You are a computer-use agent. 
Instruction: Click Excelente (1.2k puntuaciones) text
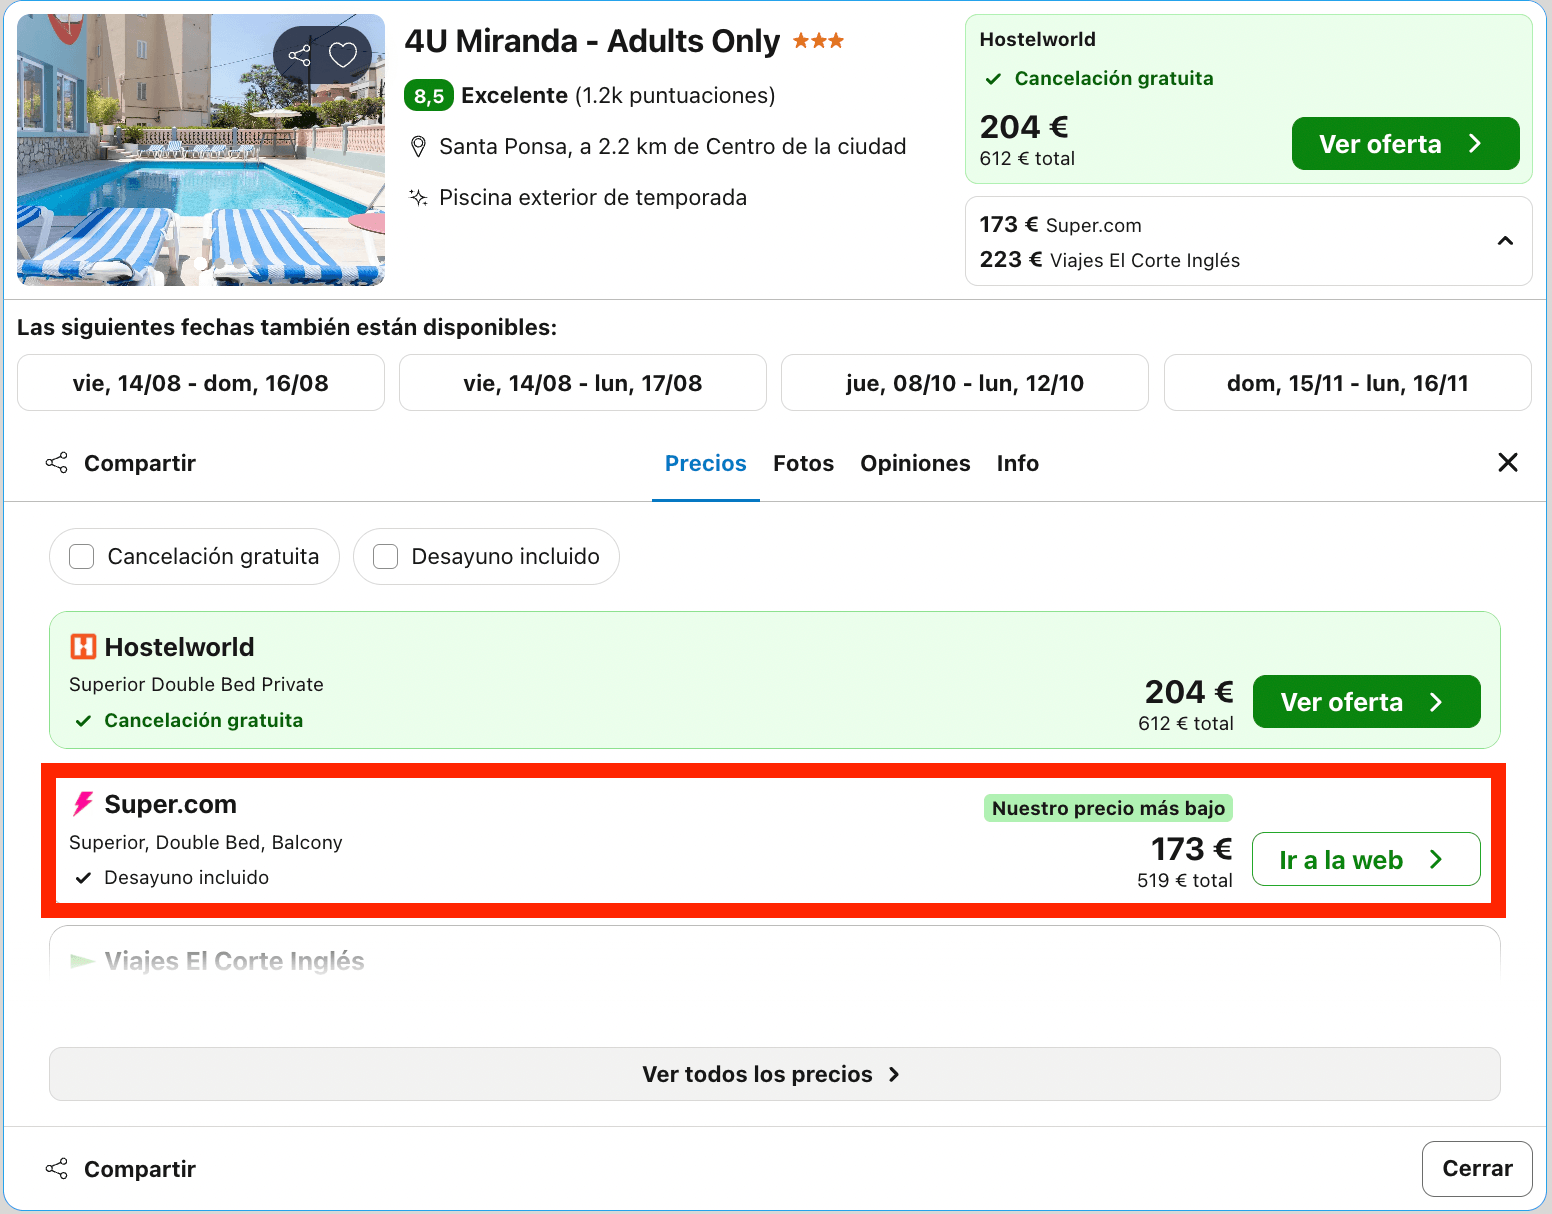[618, 96]
